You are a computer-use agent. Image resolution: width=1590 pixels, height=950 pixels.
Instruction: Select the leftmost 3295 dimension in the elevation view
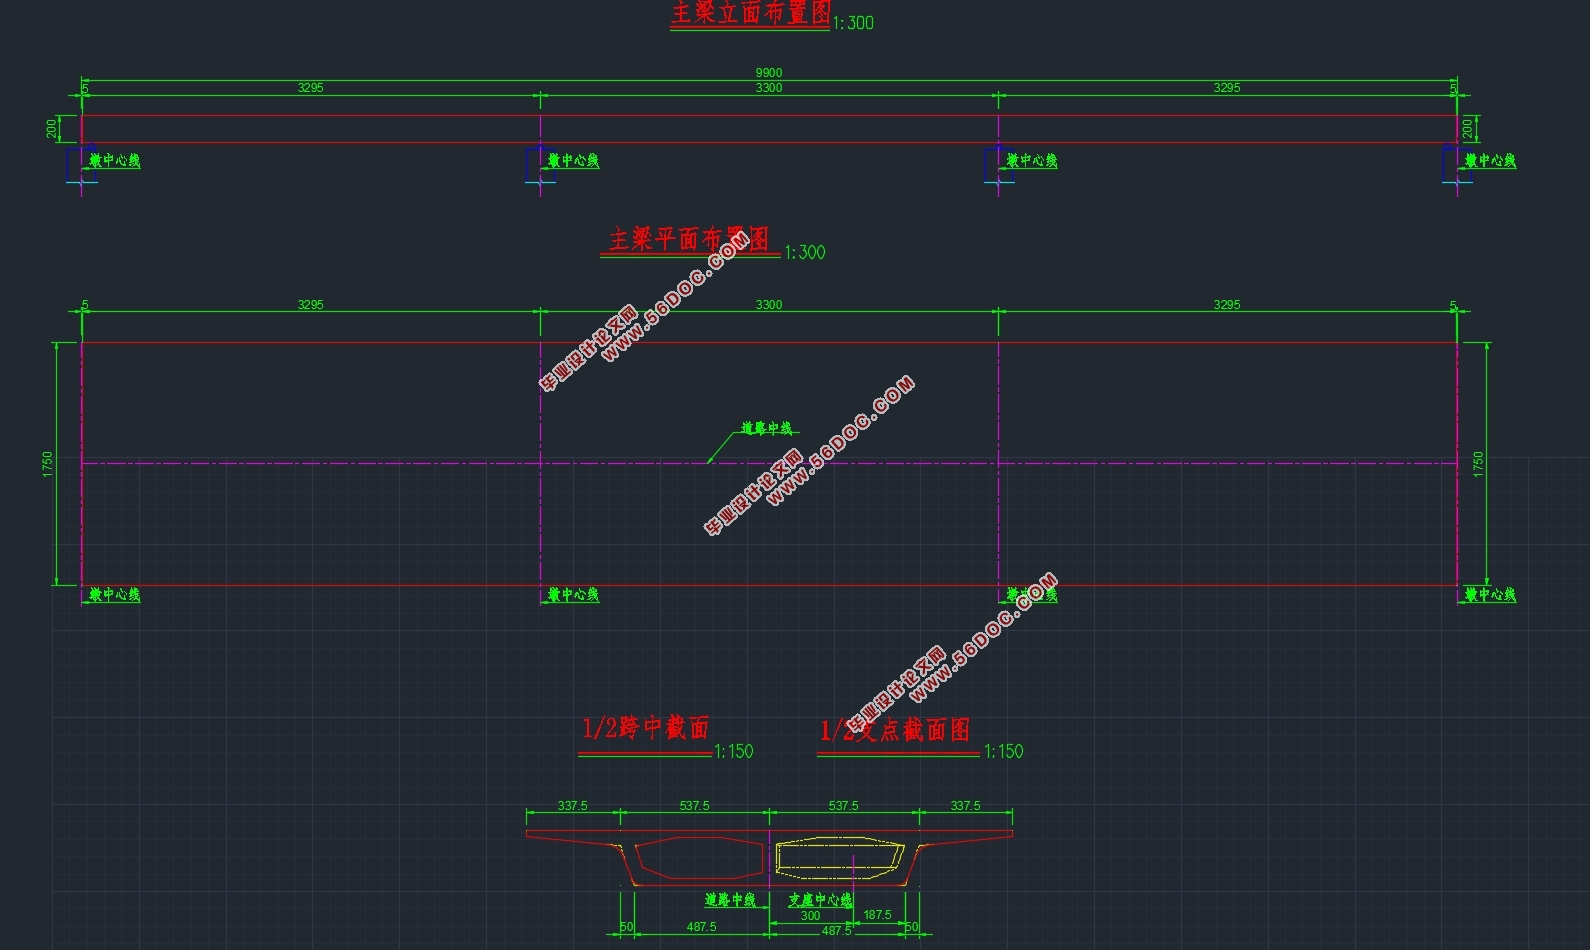(x=310, y=88)
